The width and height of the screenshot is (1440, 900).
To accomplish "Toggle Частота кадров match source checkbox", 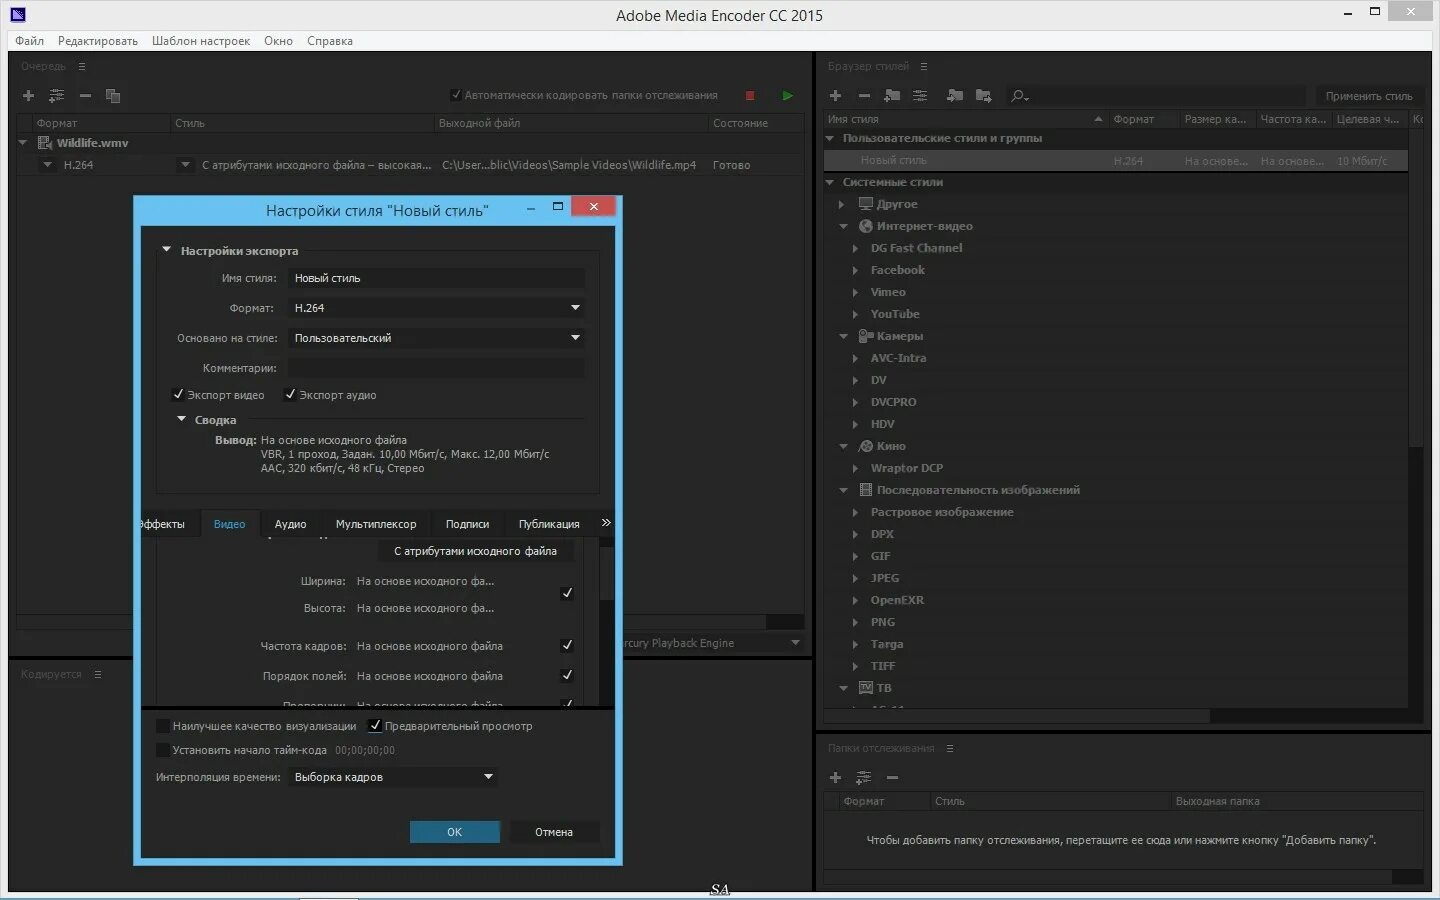I will pyautogui.click(x=567, y=645).
